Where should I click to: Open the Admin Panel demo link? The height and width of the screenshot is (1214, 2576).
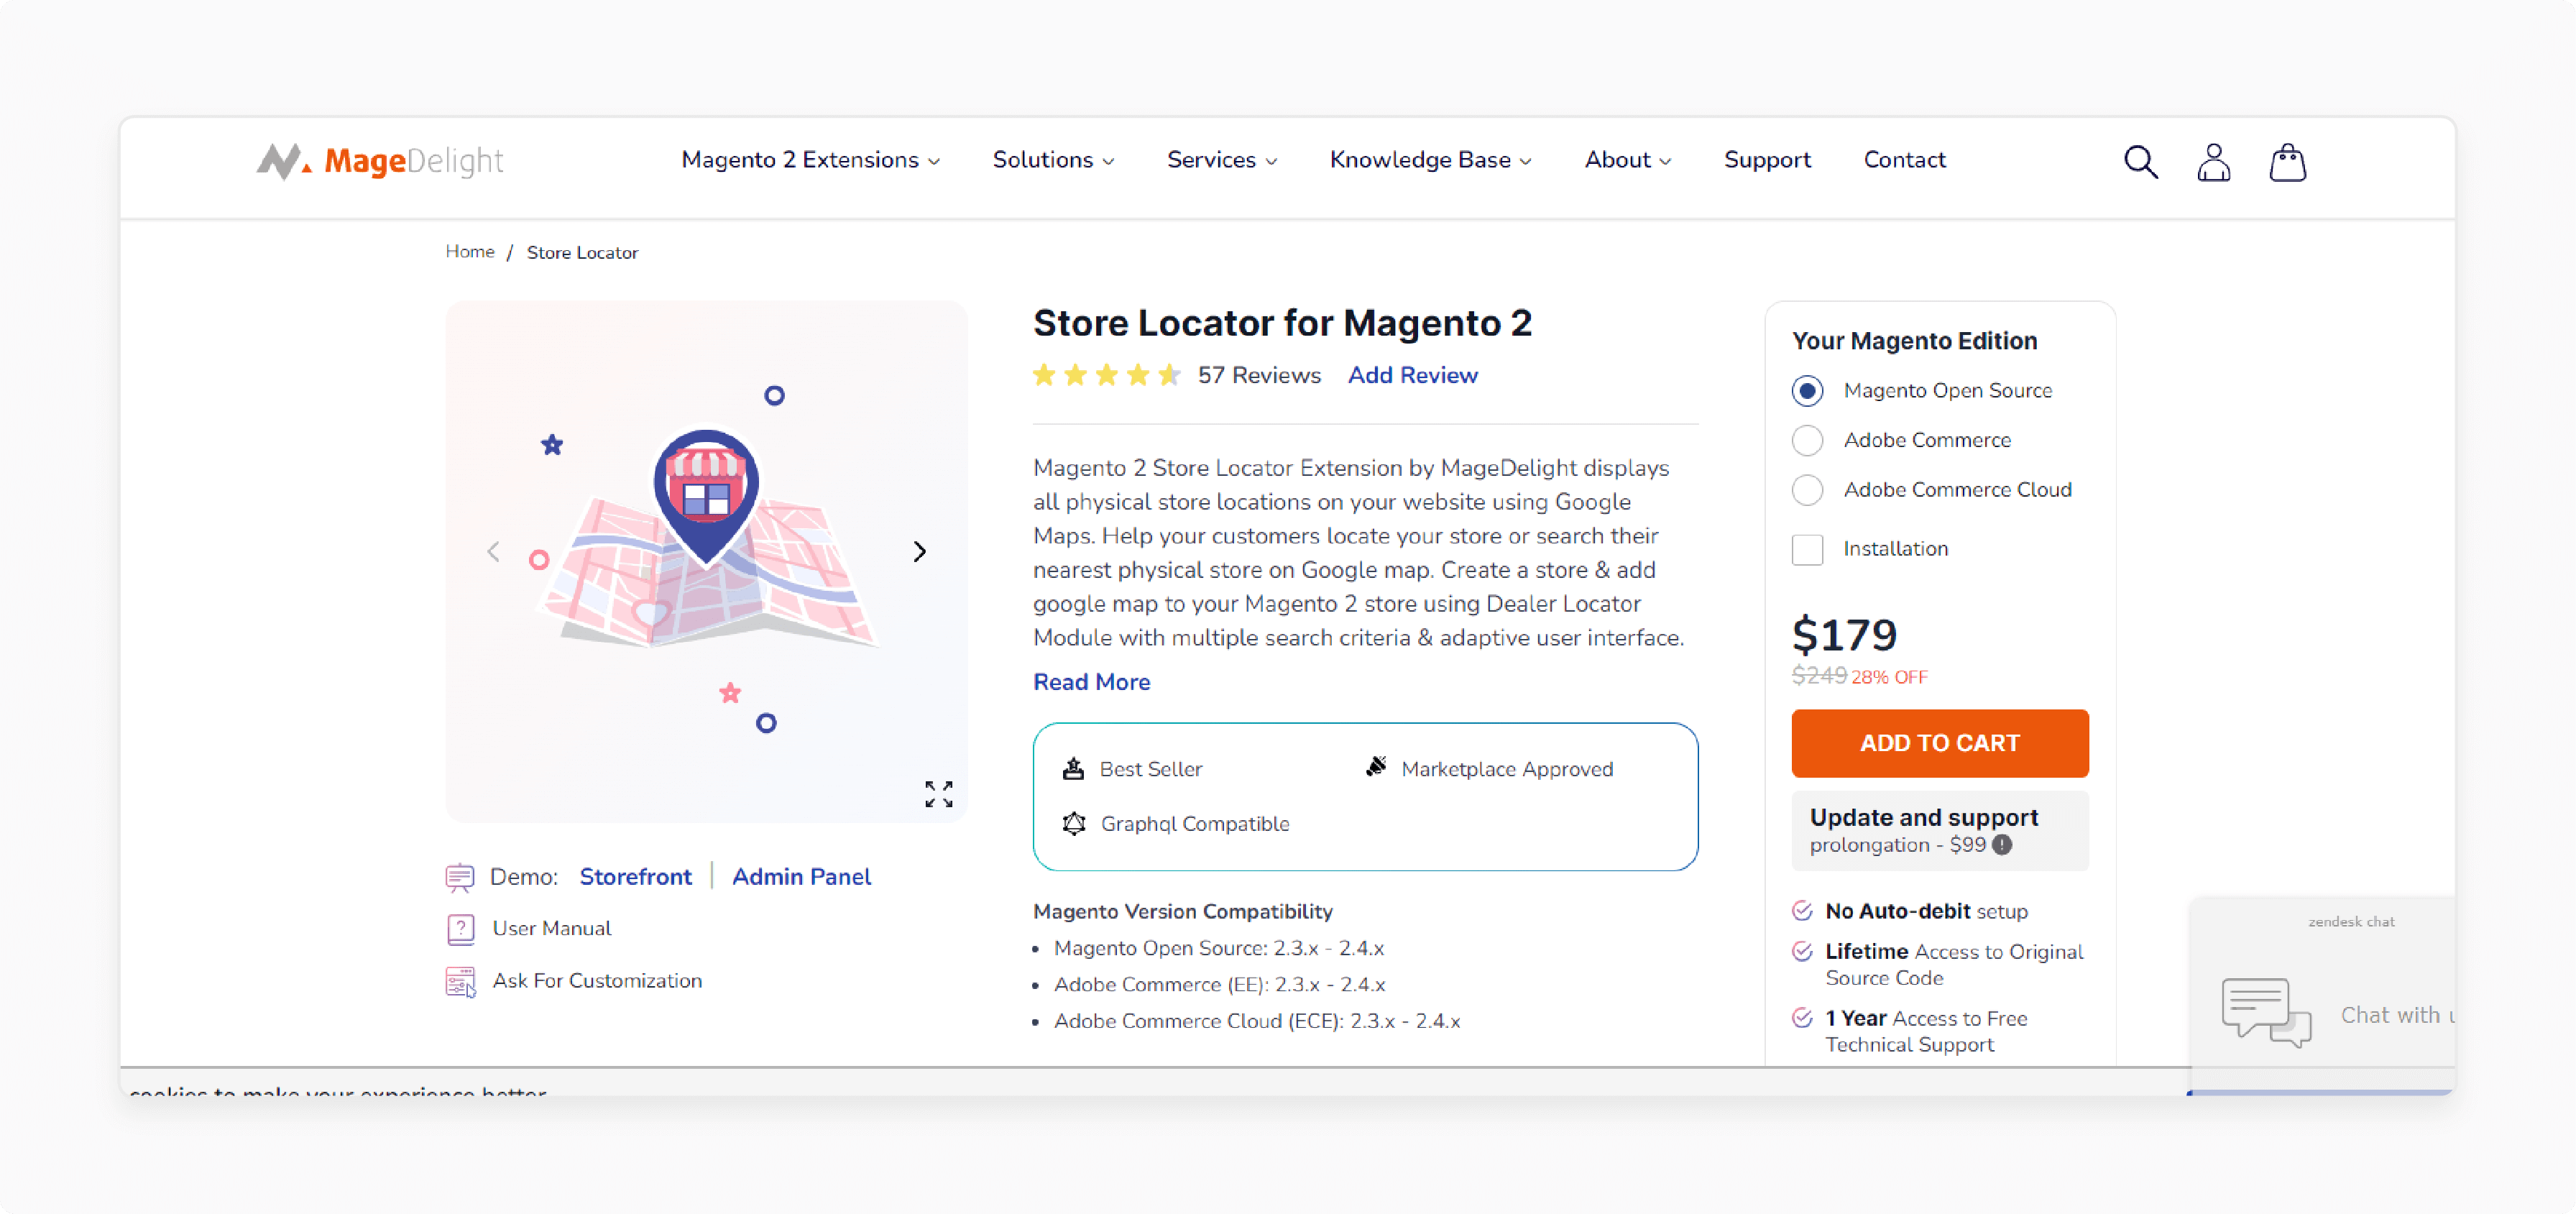click(x=801, y=877)
